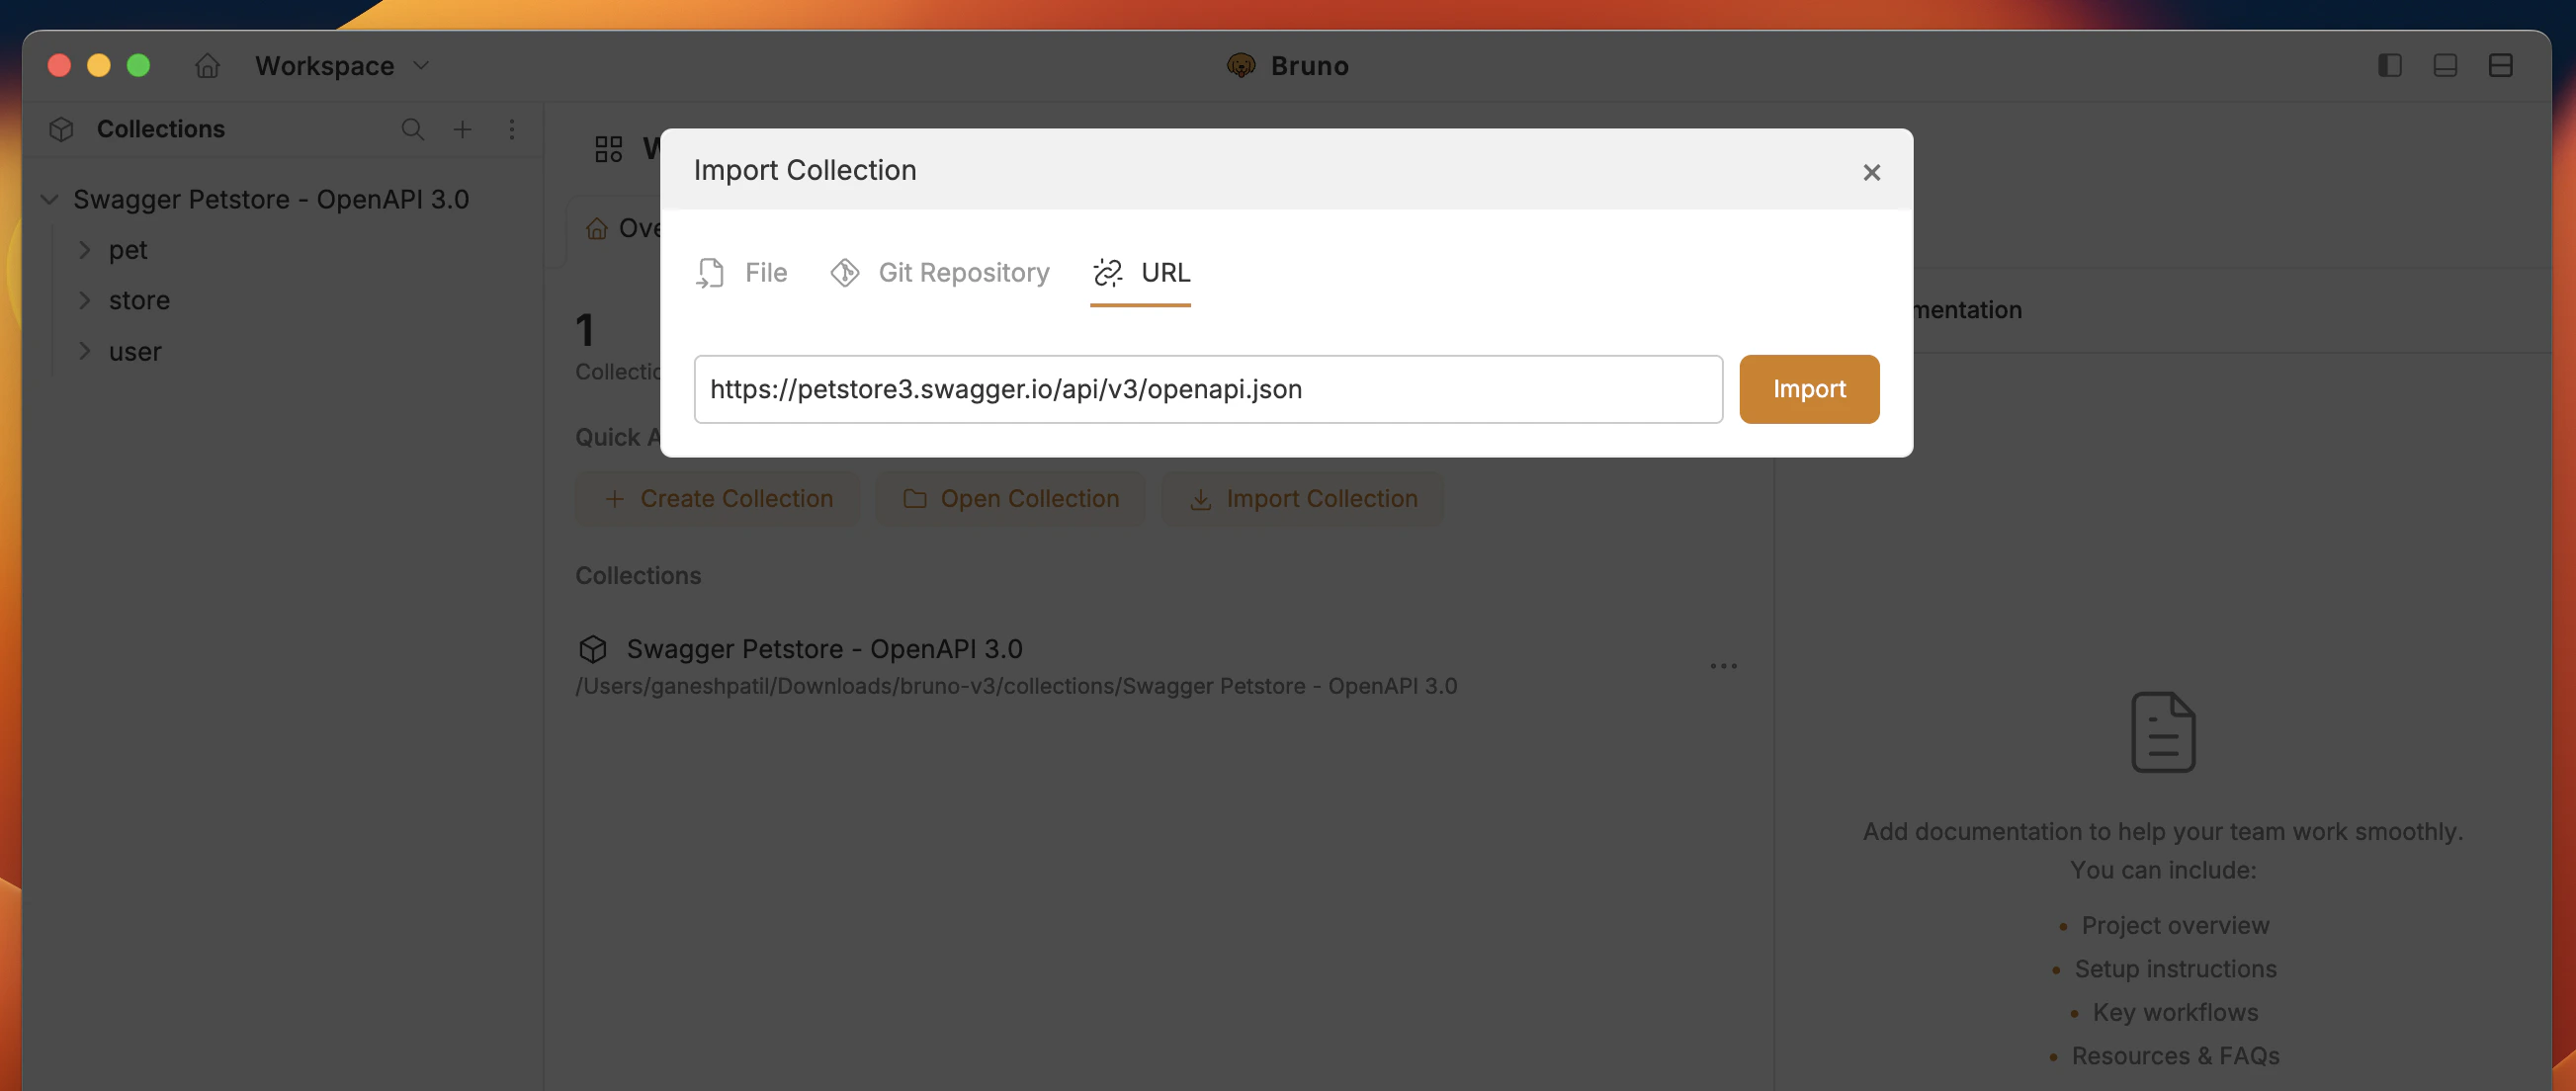The width and height of the screenshot is (2576, 1091).
Task: Click Open Collection quick action
Action: point(1009,498)
